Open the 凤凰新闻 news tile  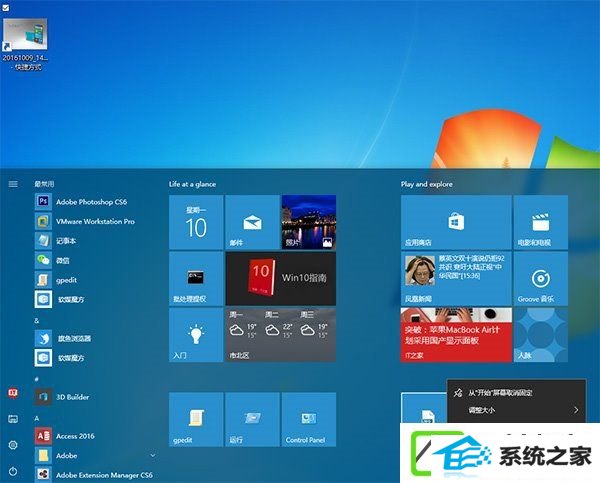[x=456, y=279]
